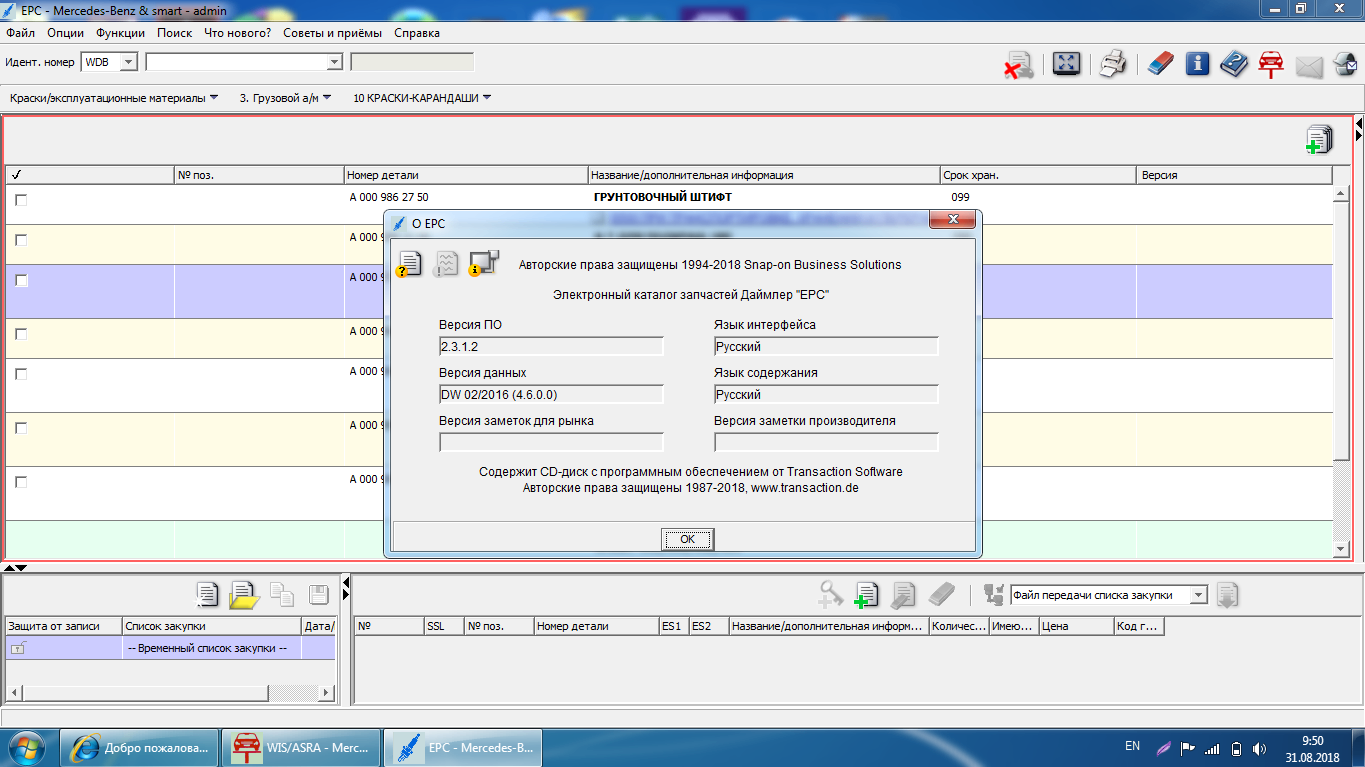Image resolution: width=1365 pixels, height=767 pixels.
Task: Add a part with green-plus document icon in lower panel
Action: 866,595
